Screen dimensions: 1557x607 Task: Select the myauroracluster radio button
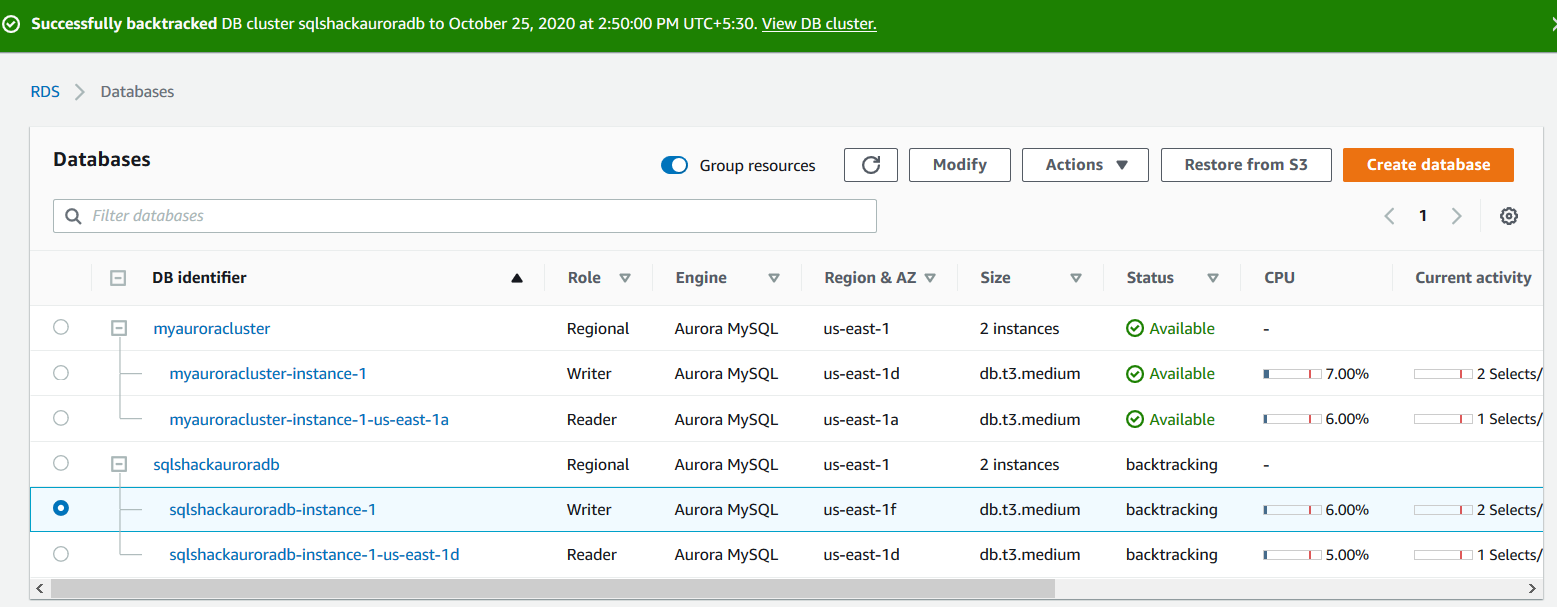(61, 327)
